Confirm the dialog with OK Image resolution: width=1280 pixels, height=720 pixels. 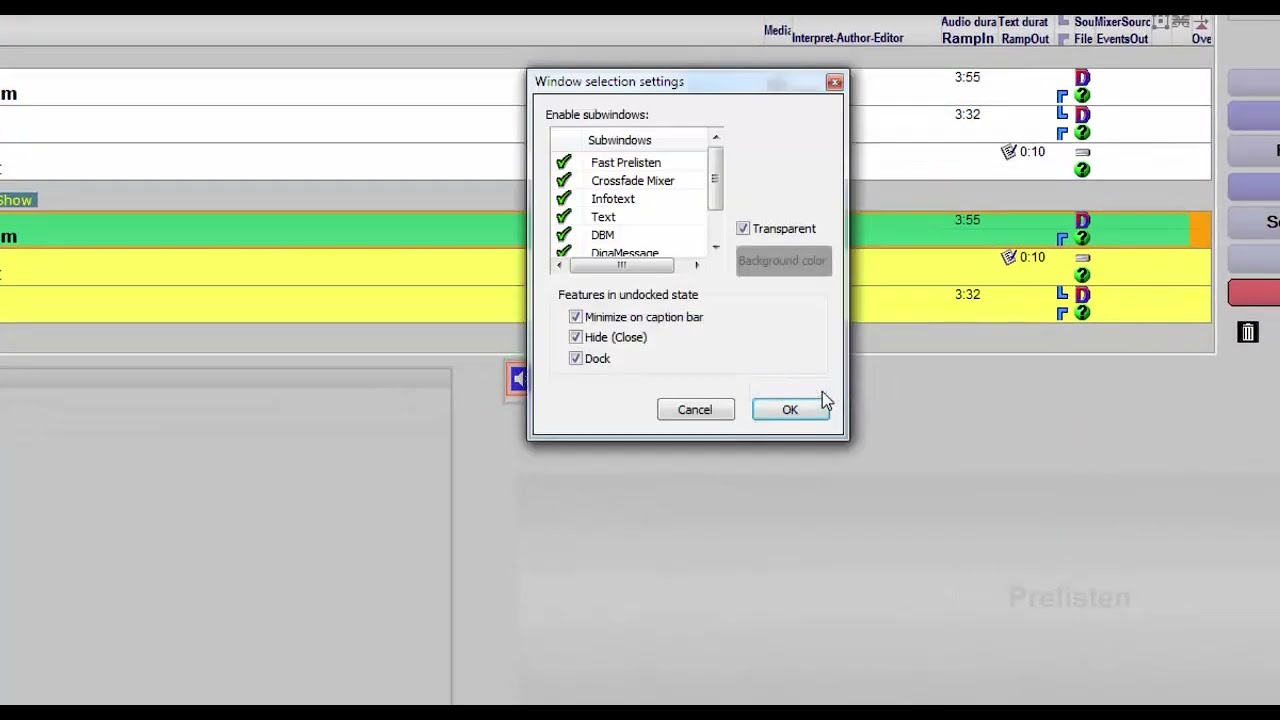coord(790,409)
